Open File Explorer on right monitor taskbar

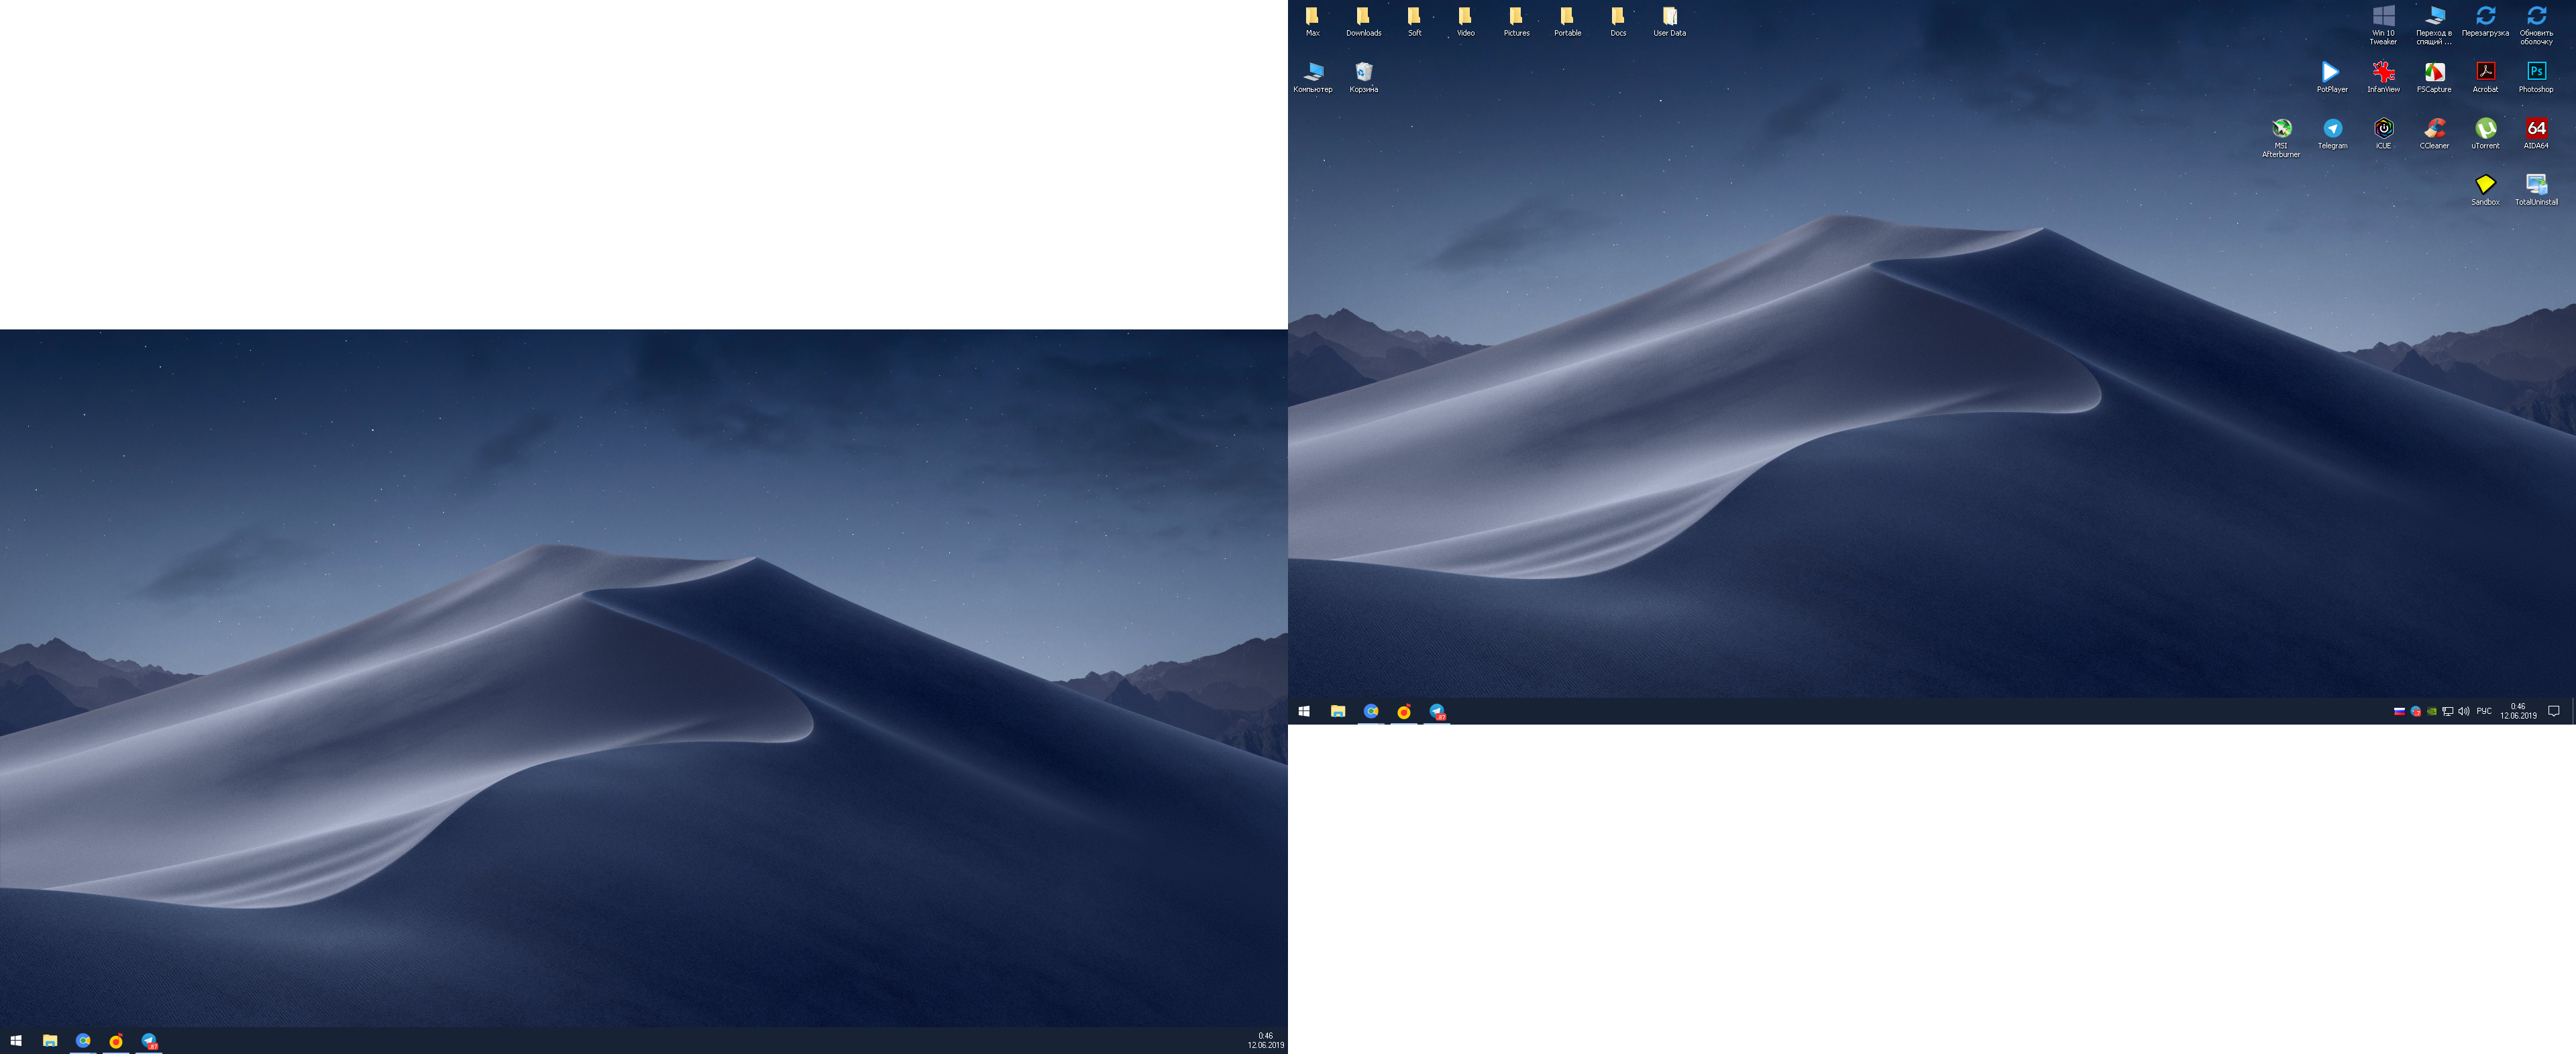coord(1338,711)
